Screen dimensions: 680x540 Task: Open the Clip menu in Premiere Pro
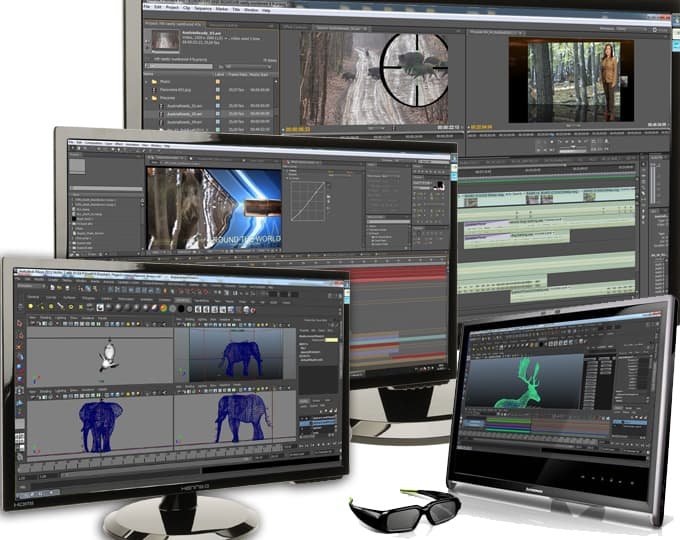[x=187, y=7]
